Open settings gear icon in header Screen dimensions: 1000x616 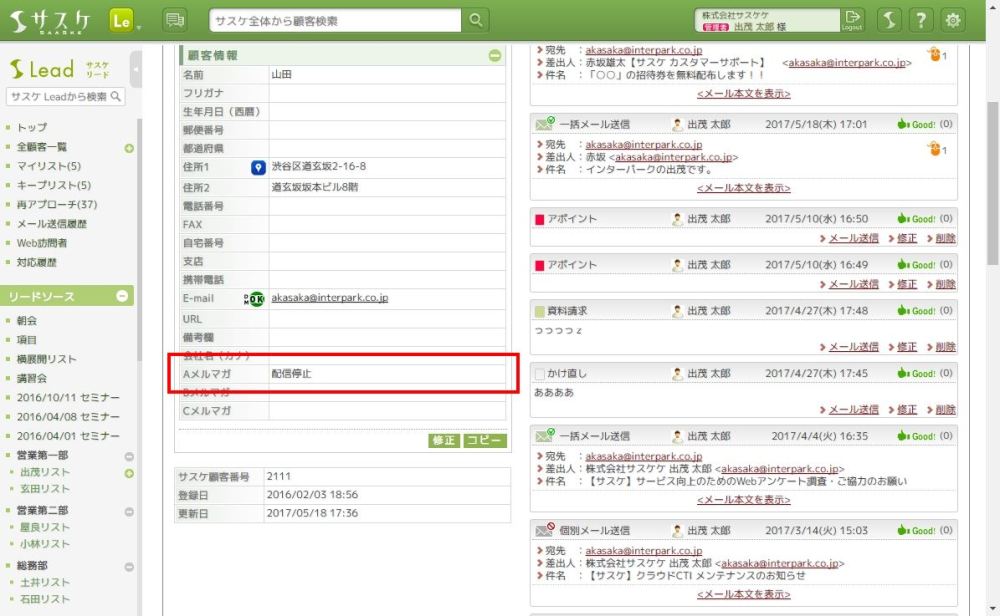[x=954, y=20]
